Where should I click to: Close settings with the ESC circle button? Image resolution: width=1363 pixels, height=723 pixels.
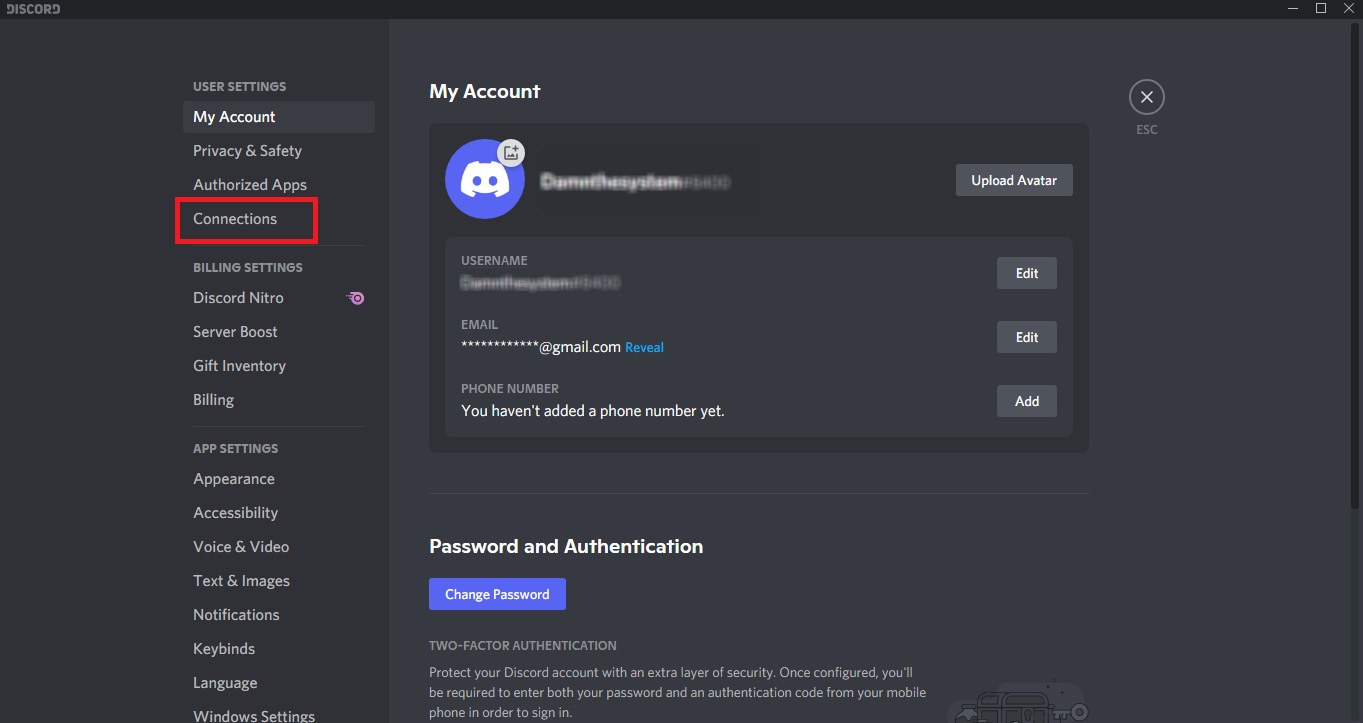(x=1146, y=96)
